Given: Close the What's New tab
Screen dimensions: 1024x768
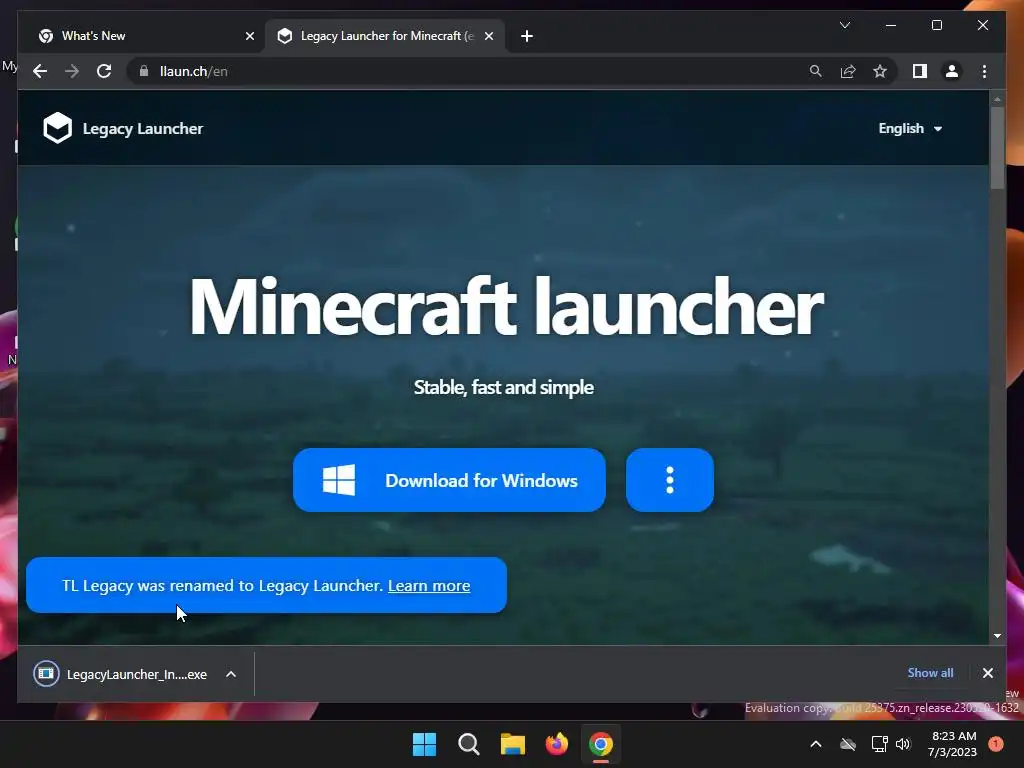Looking at the screenshot, I should point(249,36).
